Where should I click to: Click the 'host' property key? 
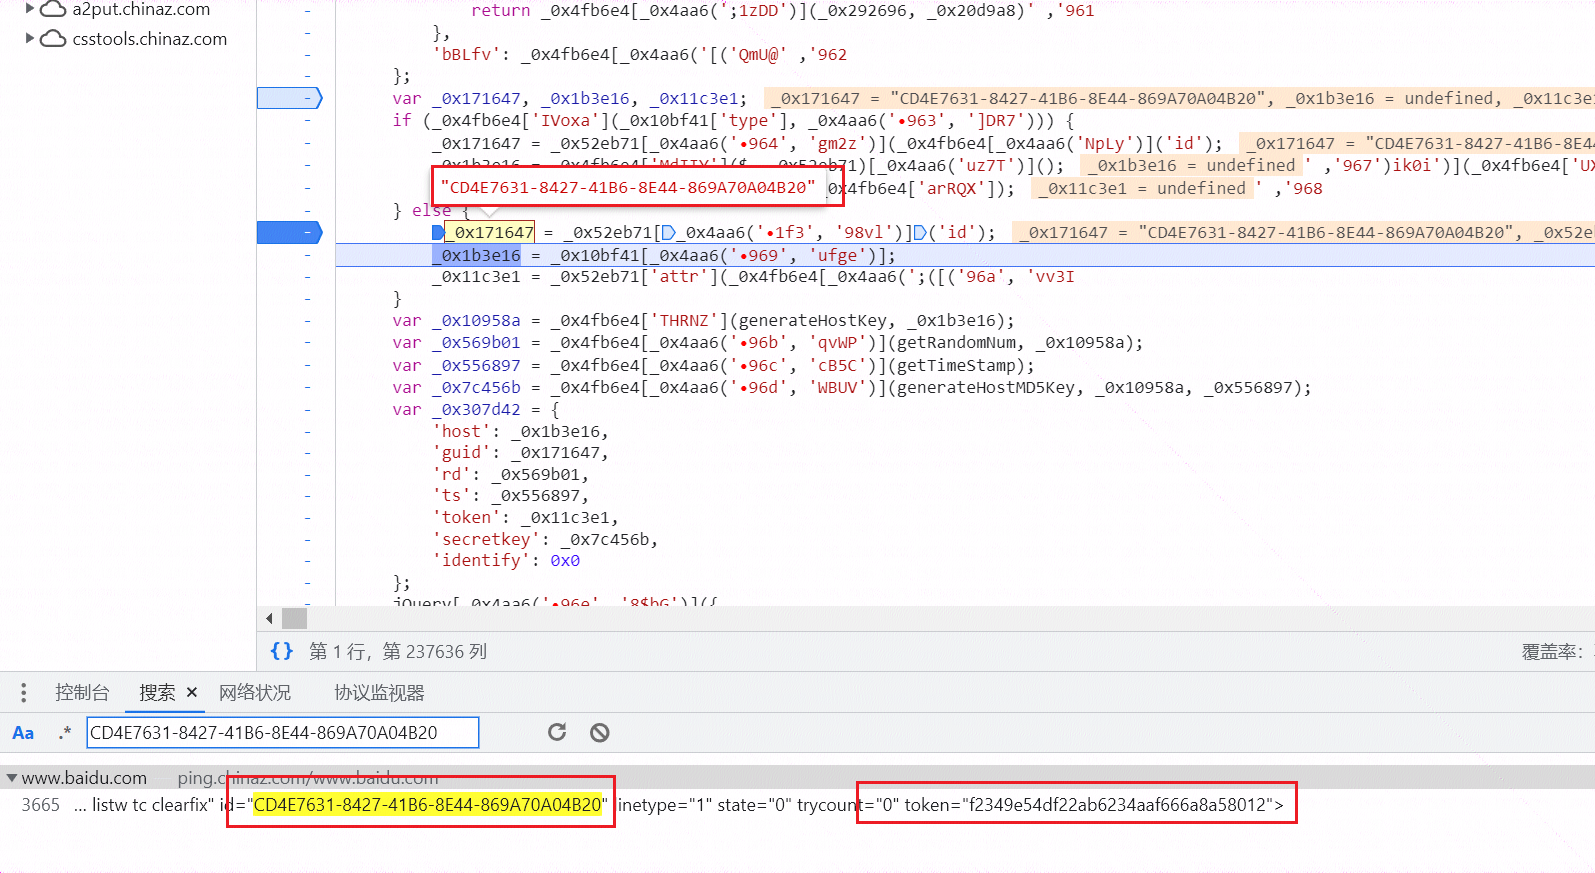tap(461, 431)
